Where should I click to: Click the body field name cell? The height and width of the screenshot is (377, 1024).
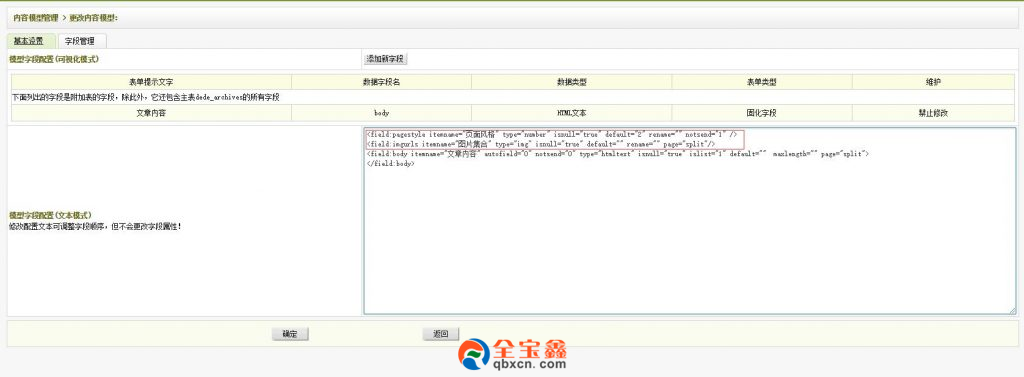point(381,113)
